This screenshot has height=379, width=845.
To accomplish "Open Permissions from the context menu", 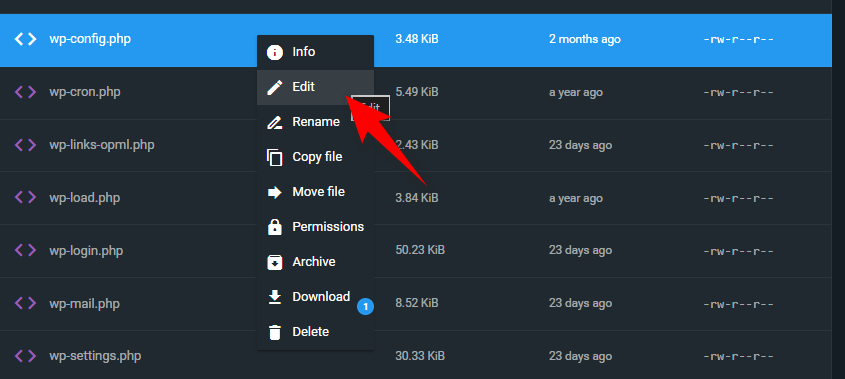I will [x=315, y=227].
